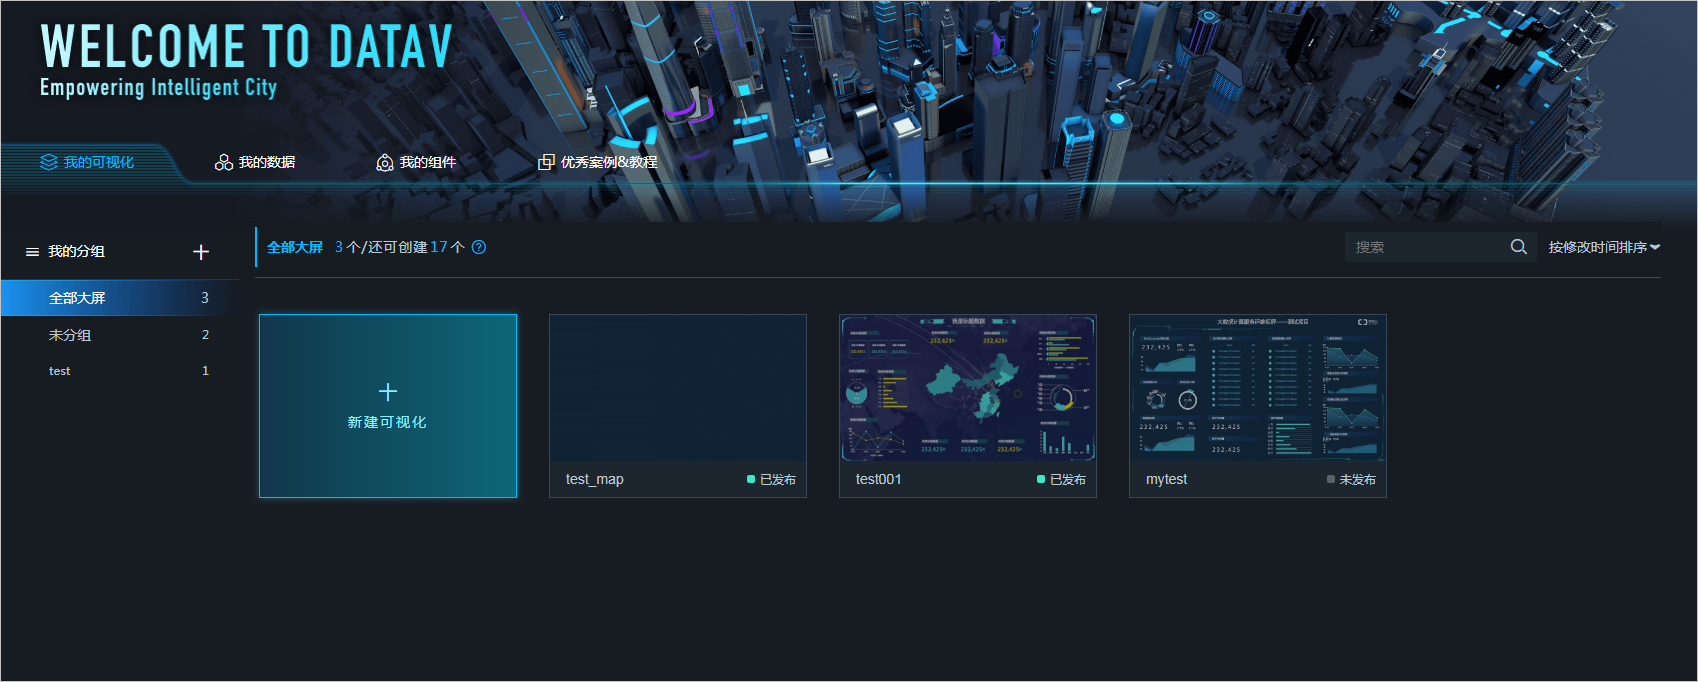Click the 全部大屏 heading above the cards

click(x=294, y=247)
